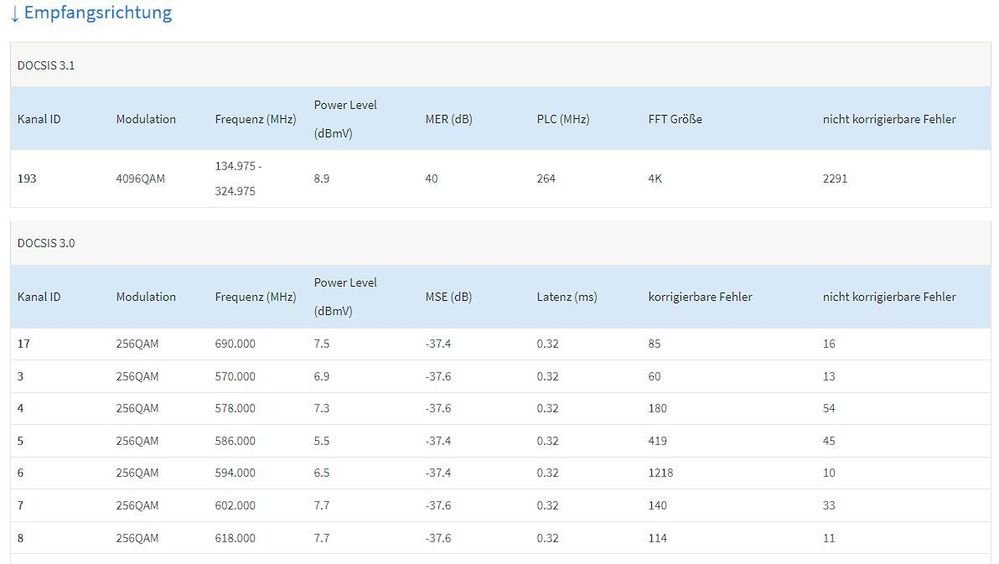Click the MSE (dB) column header
This screenshot has height=564, width=999.
coord(448,297)
